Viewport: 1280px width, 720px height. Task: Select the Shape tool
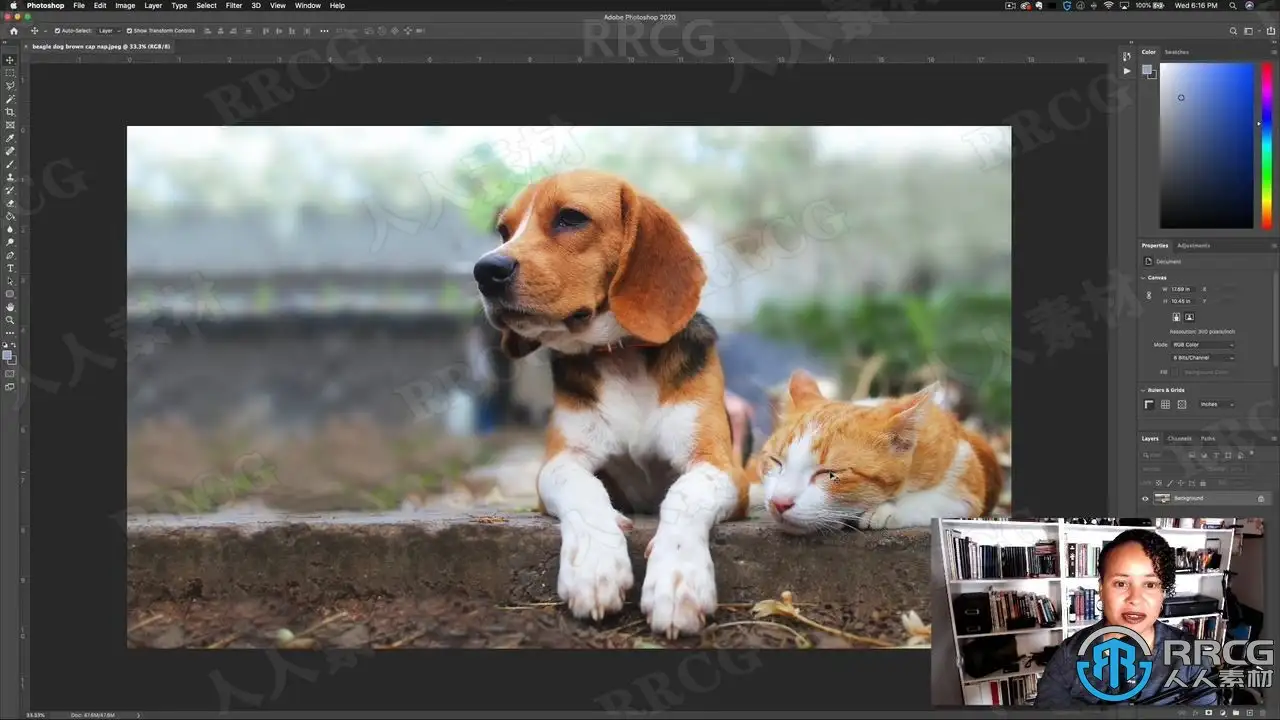10,294
